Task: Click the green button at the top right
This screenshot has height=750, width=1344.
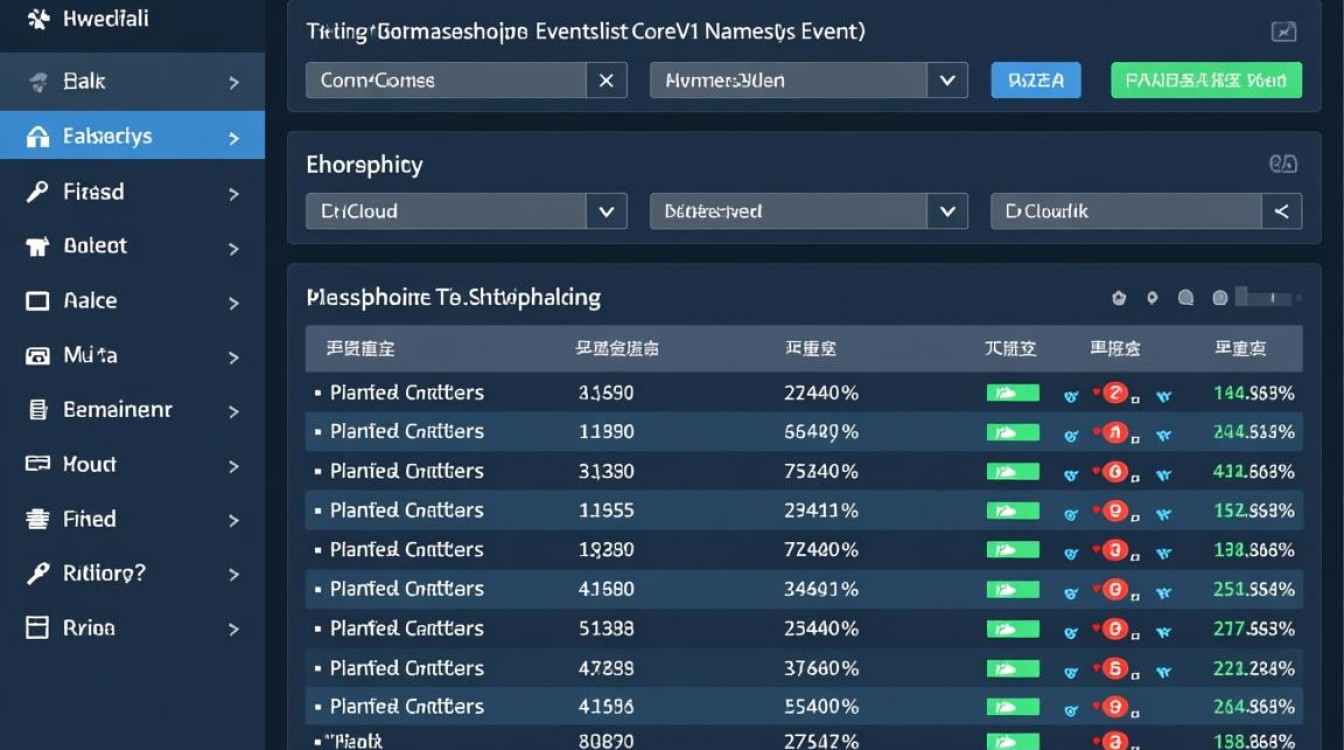Action: coord(1206,80)
